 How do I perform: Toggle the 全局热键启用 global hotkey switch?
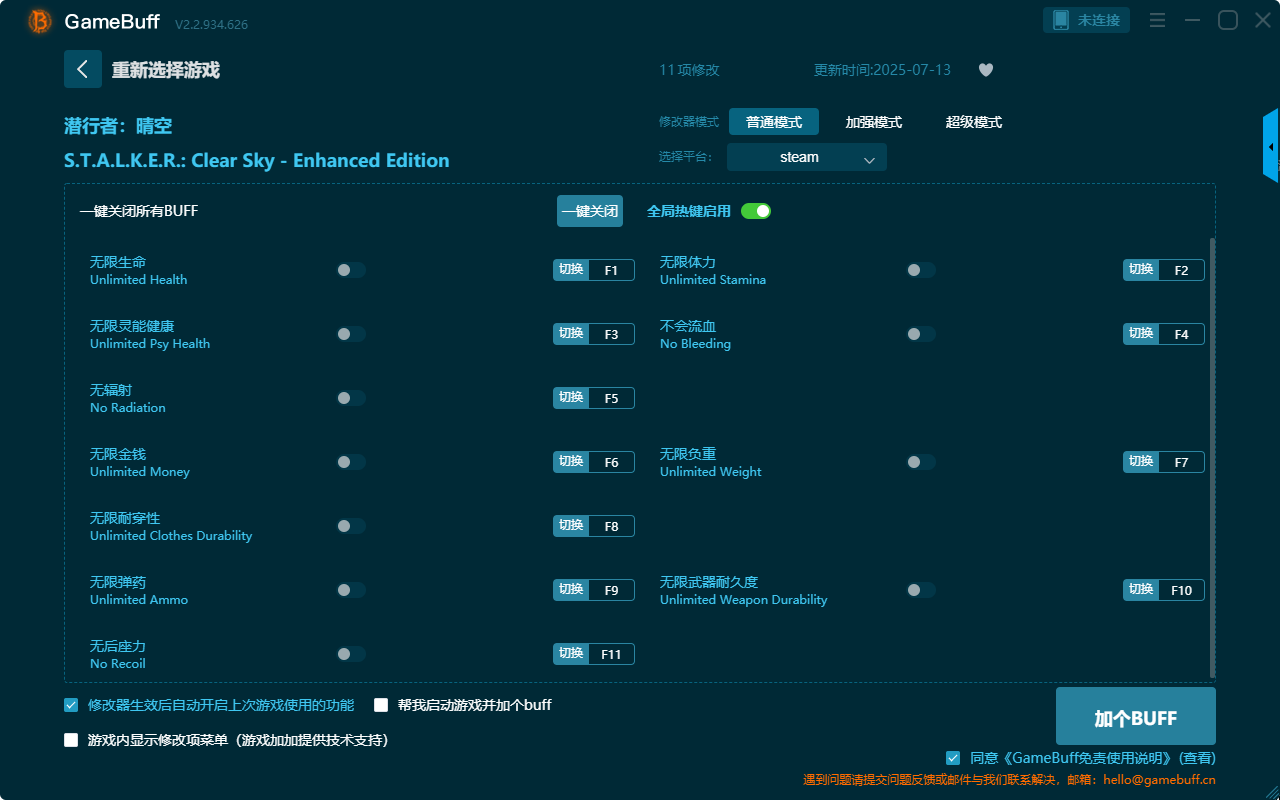[756, 211]
